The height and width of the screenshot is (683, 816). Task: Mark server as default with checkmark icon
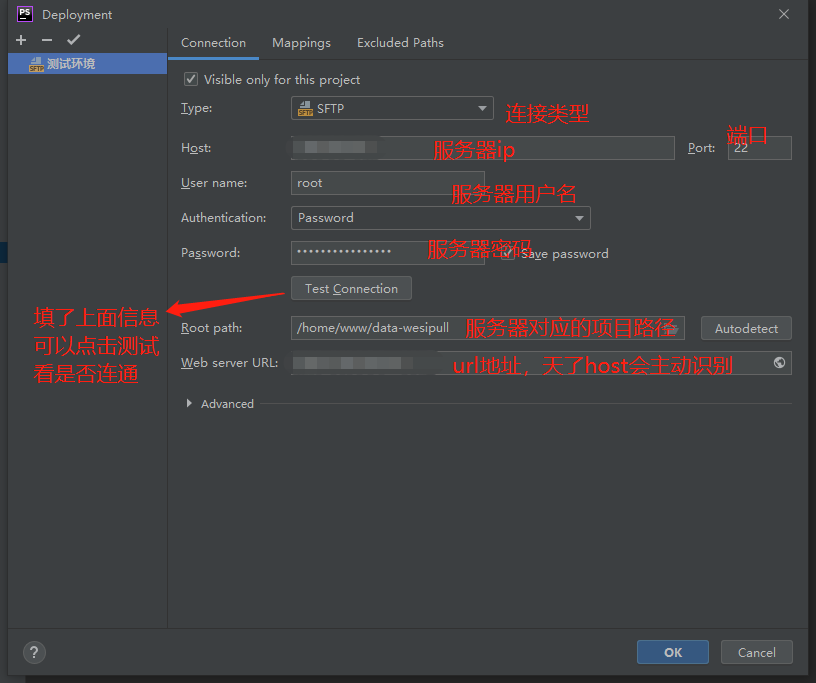(72, 40)
